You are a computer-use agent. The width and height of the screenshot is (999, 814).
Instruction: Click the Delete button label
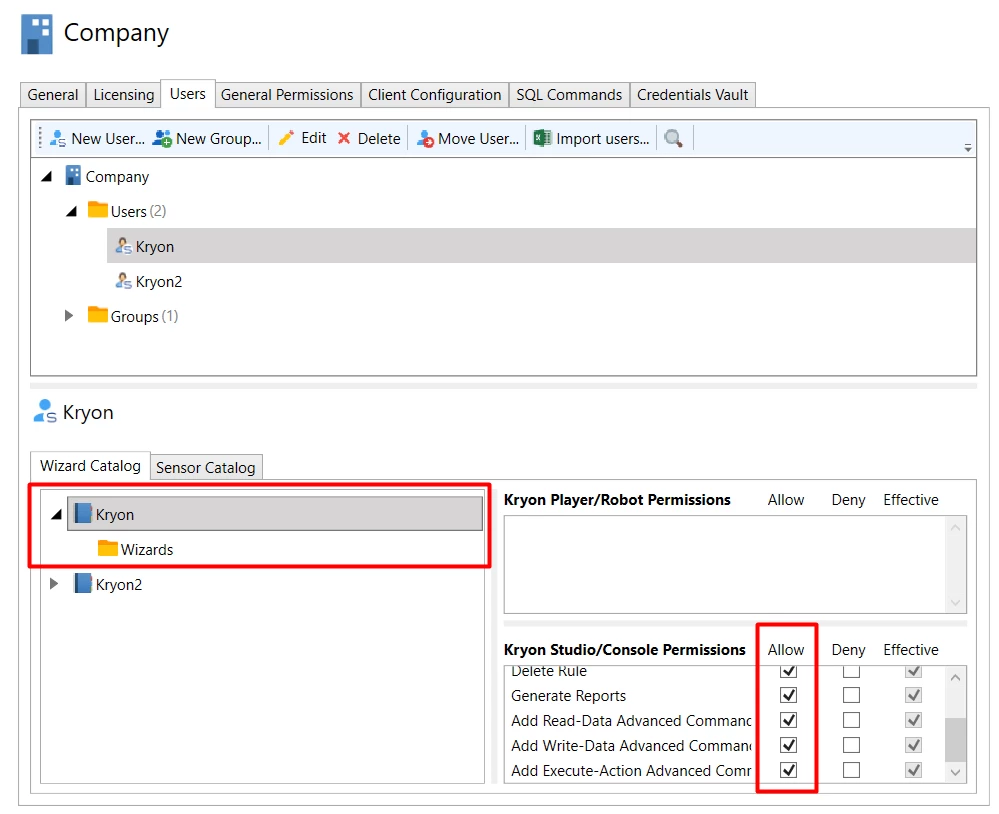tap(379, 138)
